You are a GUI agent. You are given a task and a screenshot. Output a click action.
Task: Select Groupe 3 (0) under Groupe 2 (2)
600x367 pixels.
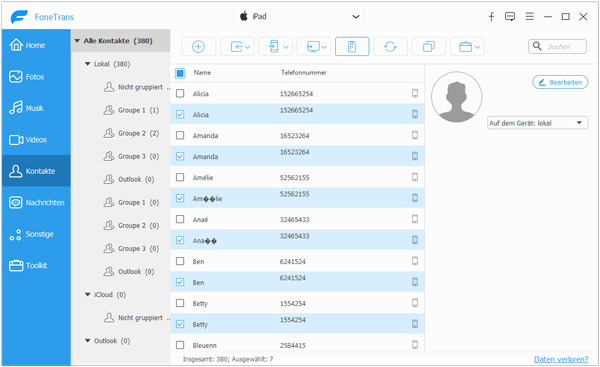click(132, 156)
